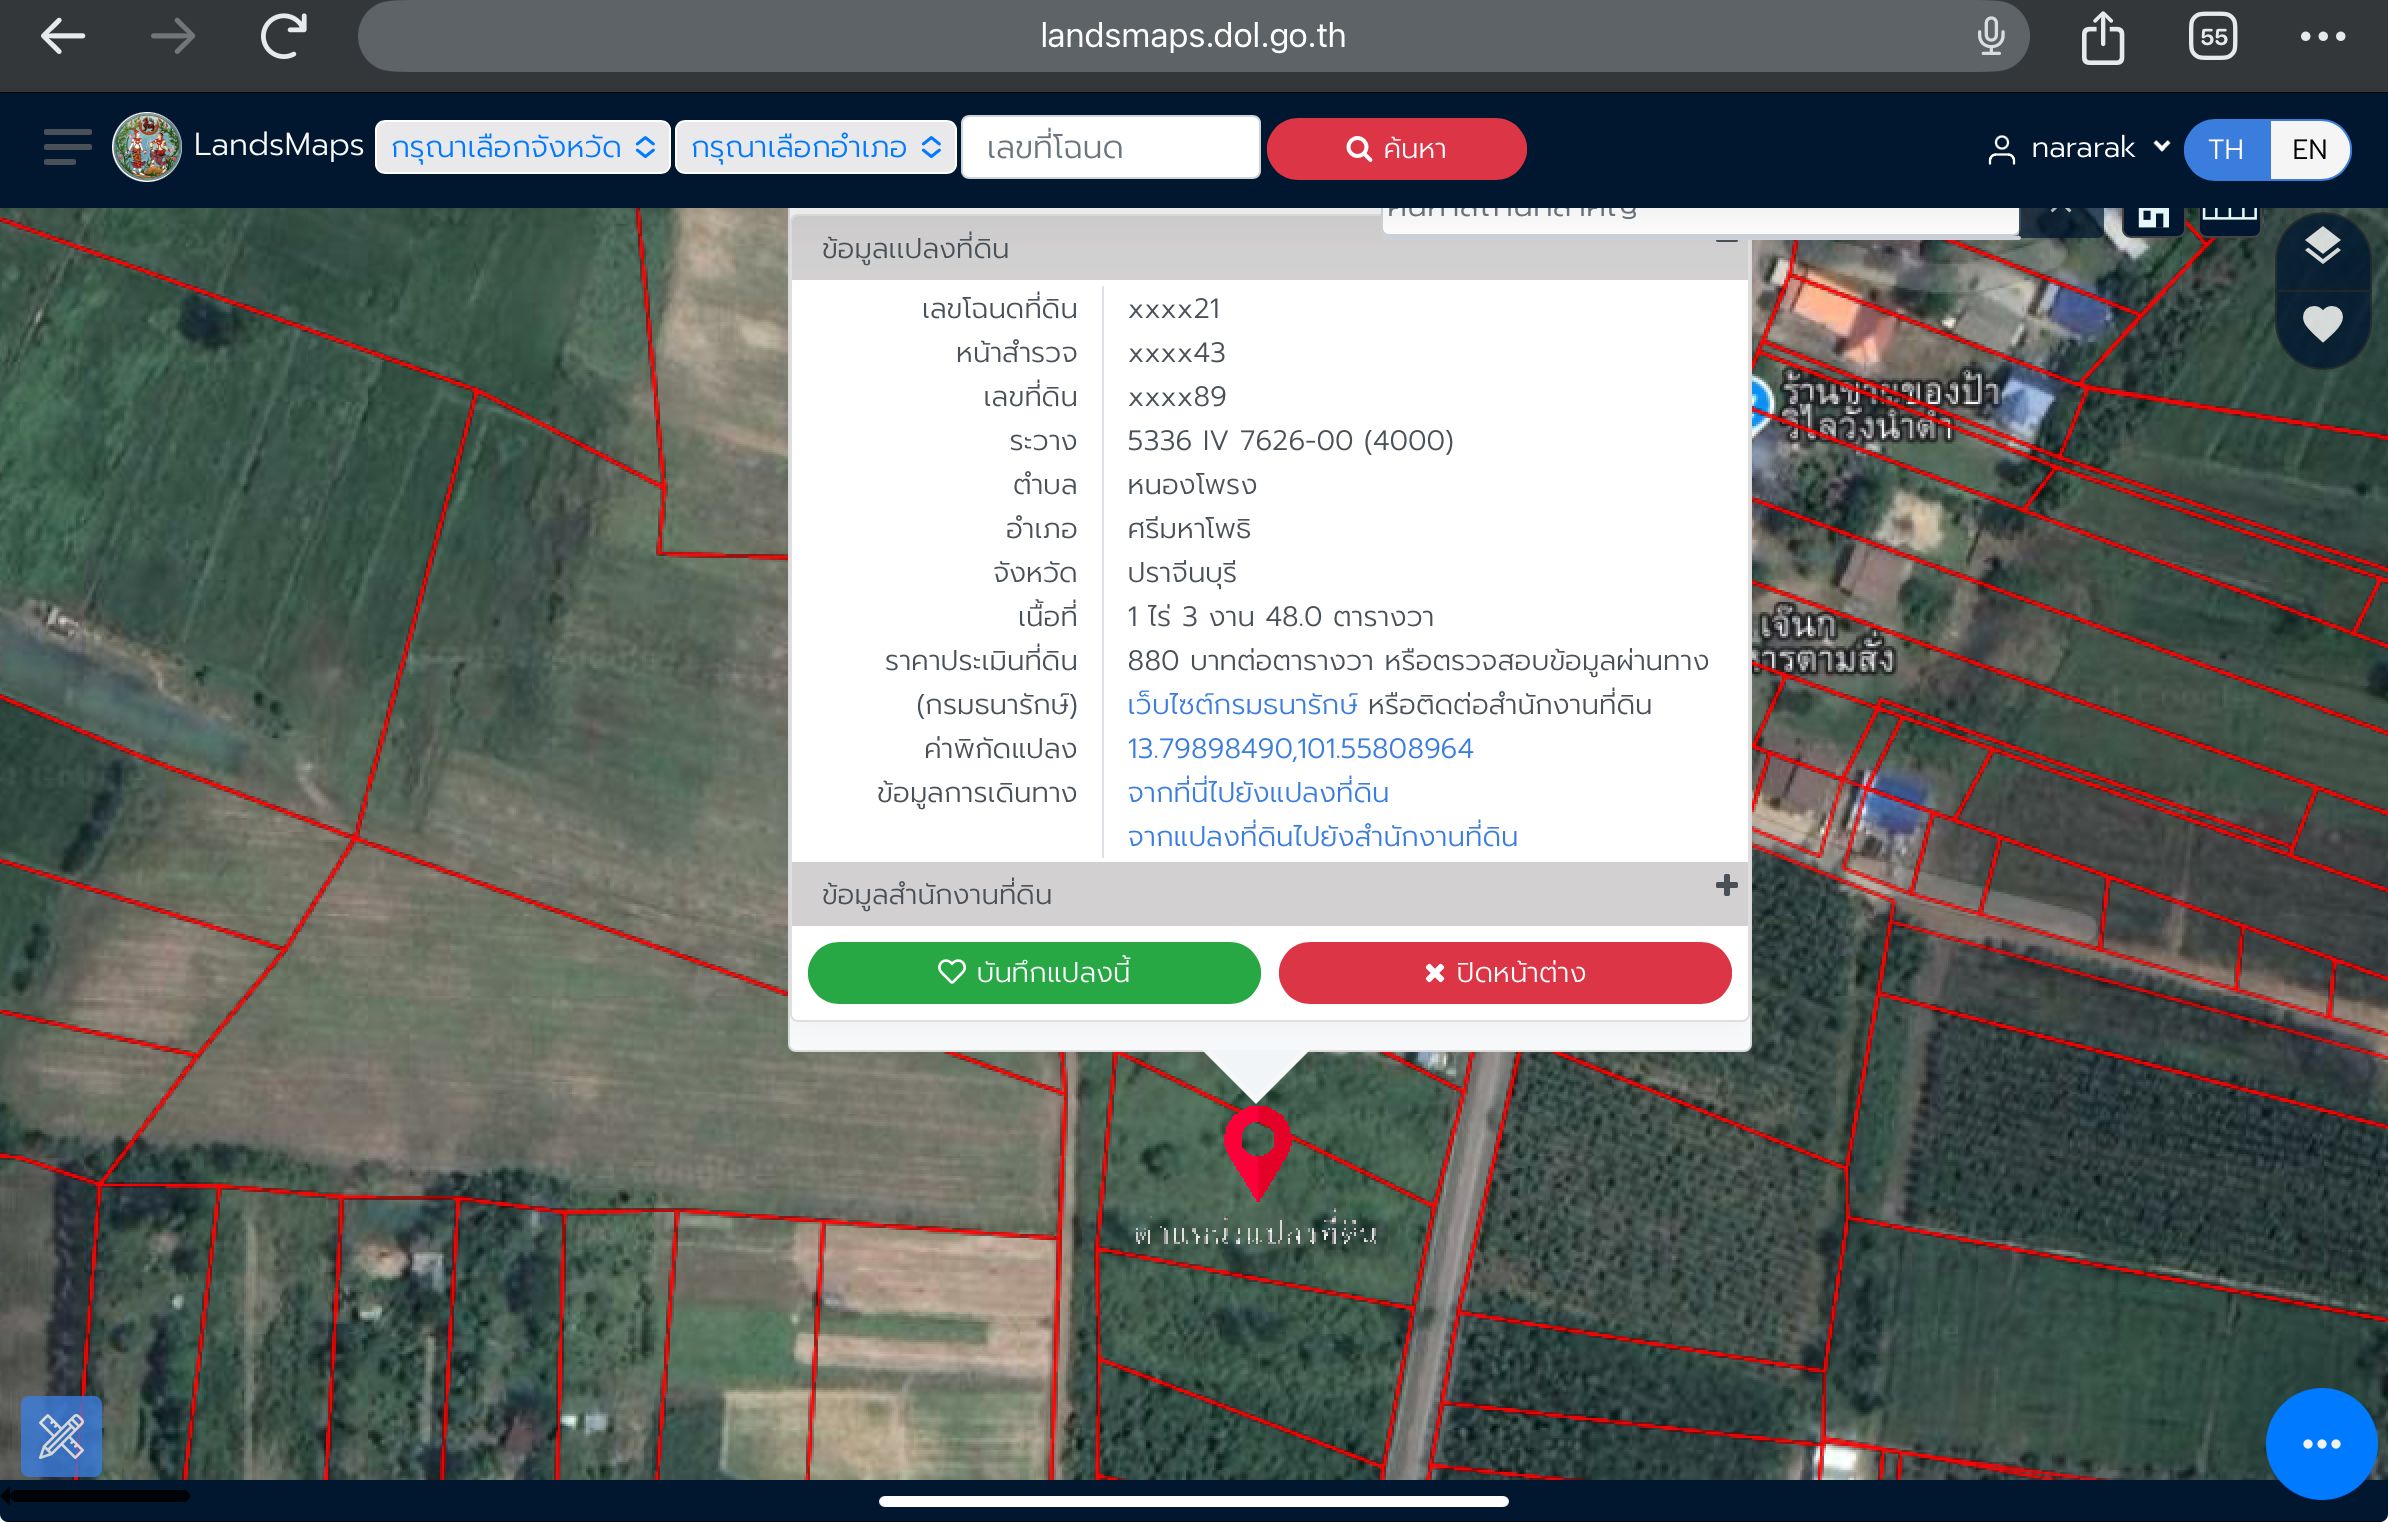The width and height of the screenshot is (2388, 1522).
Task: Open the map layers icon
Action: pyautogui.click(x=2322, y=246)
